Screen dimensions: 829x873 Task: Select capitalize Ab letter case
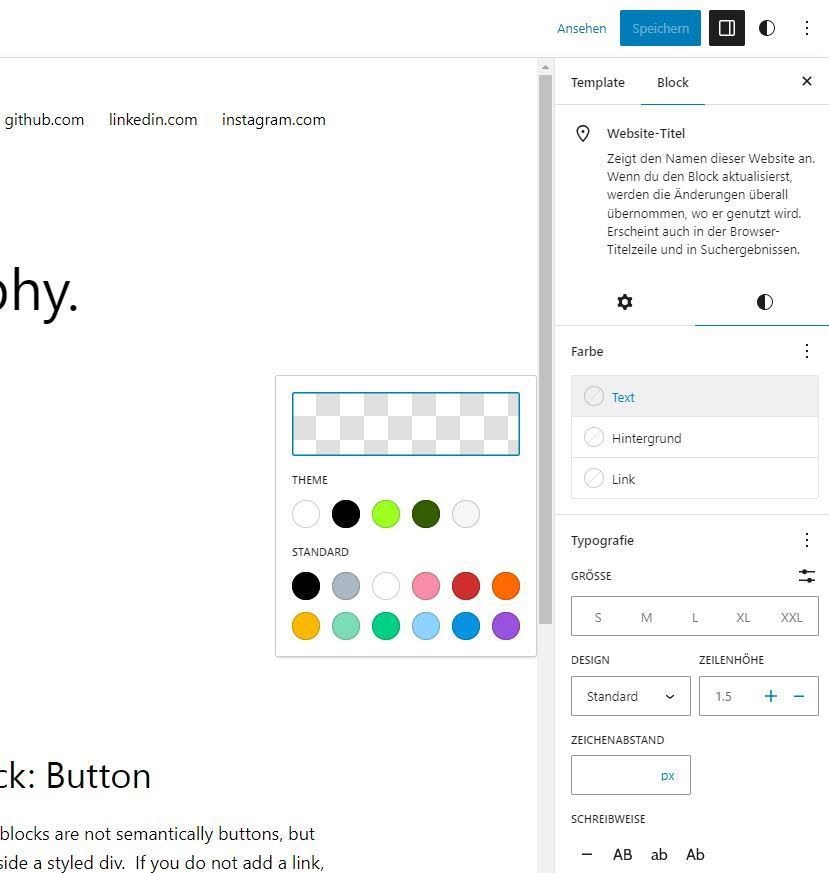[695, 854]
